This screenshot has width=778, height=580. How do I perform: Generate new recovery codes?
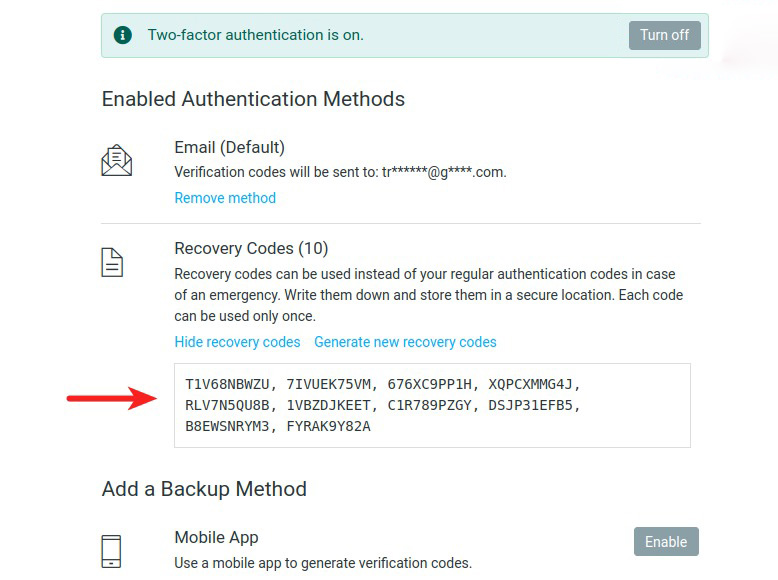pos(405,342)
